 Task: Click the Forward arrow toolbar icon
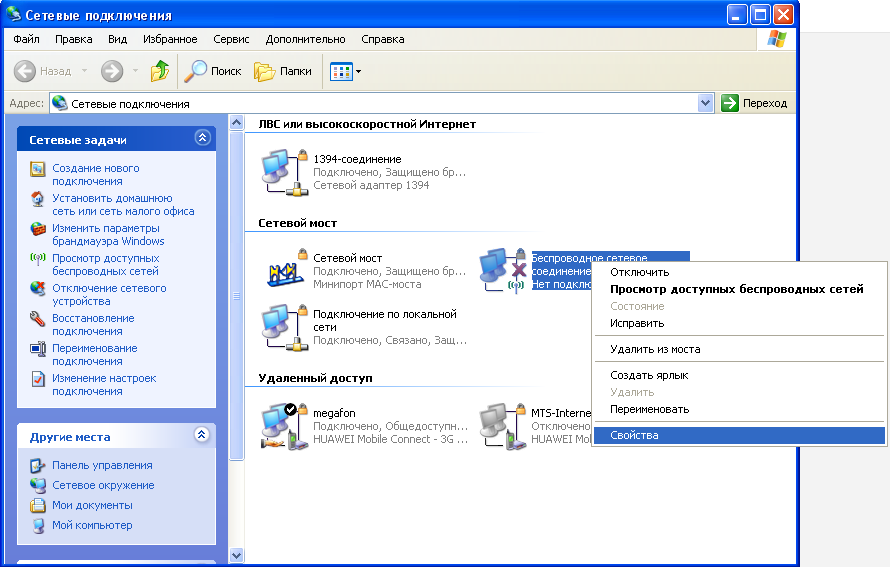112,71
